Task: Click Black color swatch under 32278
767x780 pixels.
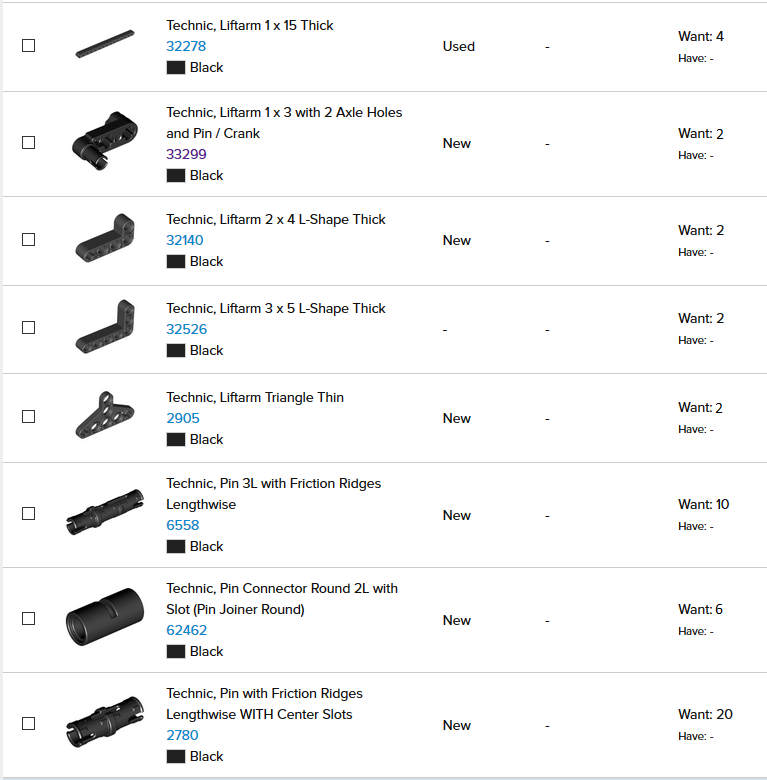Action: [176, 68]
